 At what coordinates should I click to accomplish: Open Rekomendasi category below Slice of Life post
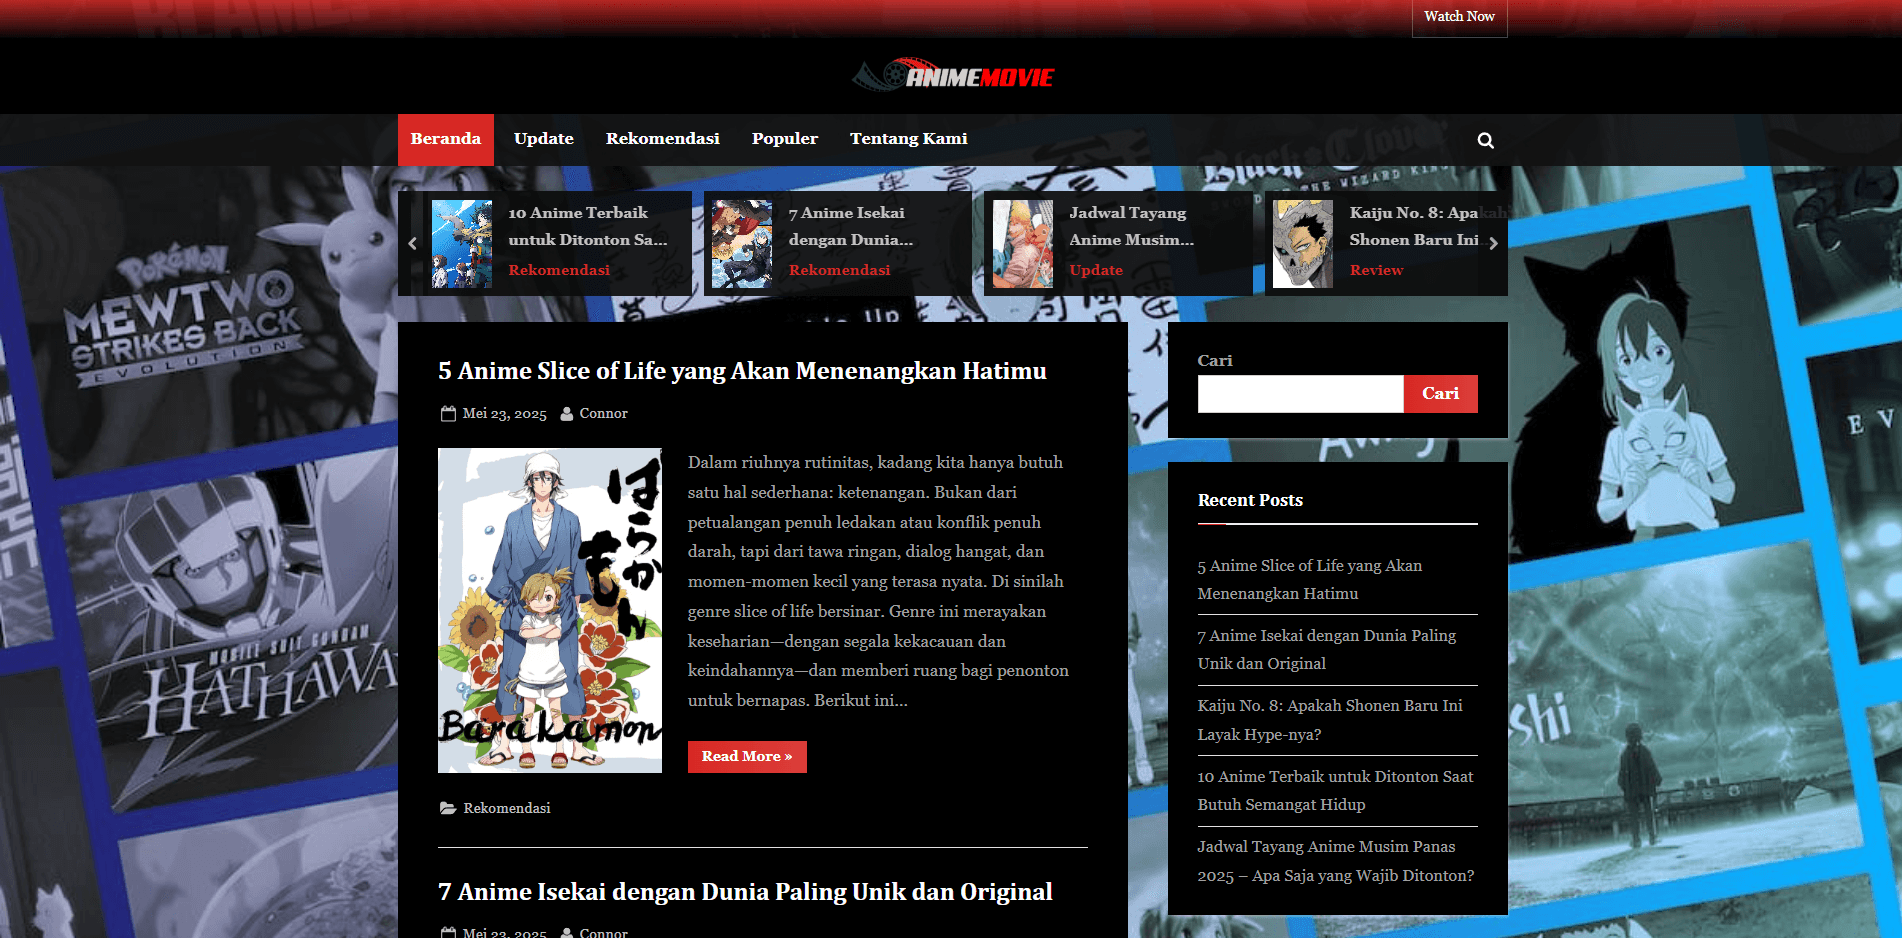507,808
